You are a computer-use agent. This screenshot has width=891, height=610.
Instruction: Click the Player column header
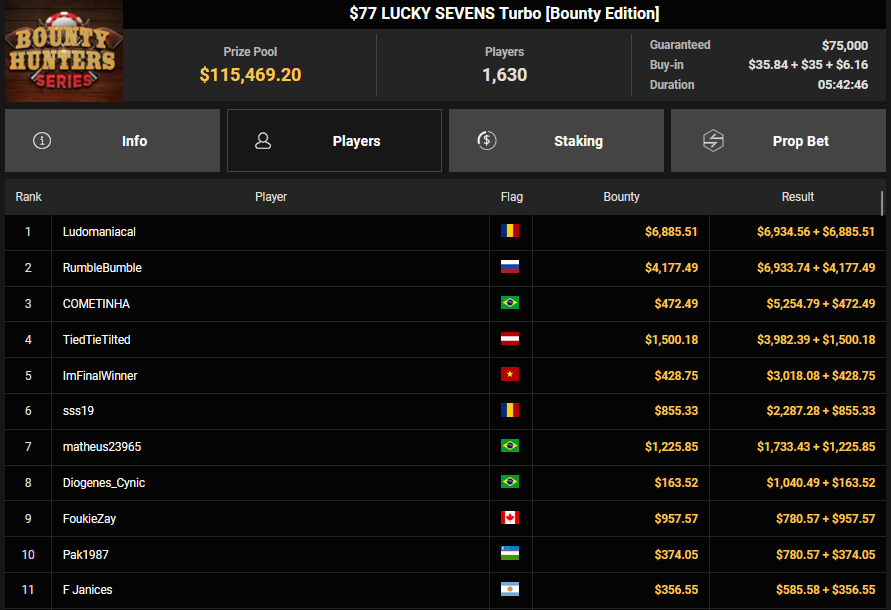pos(271,197)
